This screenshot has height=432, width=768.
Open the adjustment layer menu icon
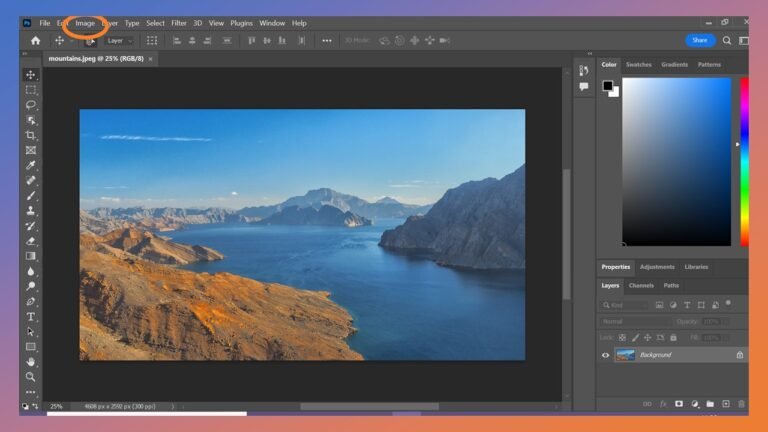click(695, 404)
